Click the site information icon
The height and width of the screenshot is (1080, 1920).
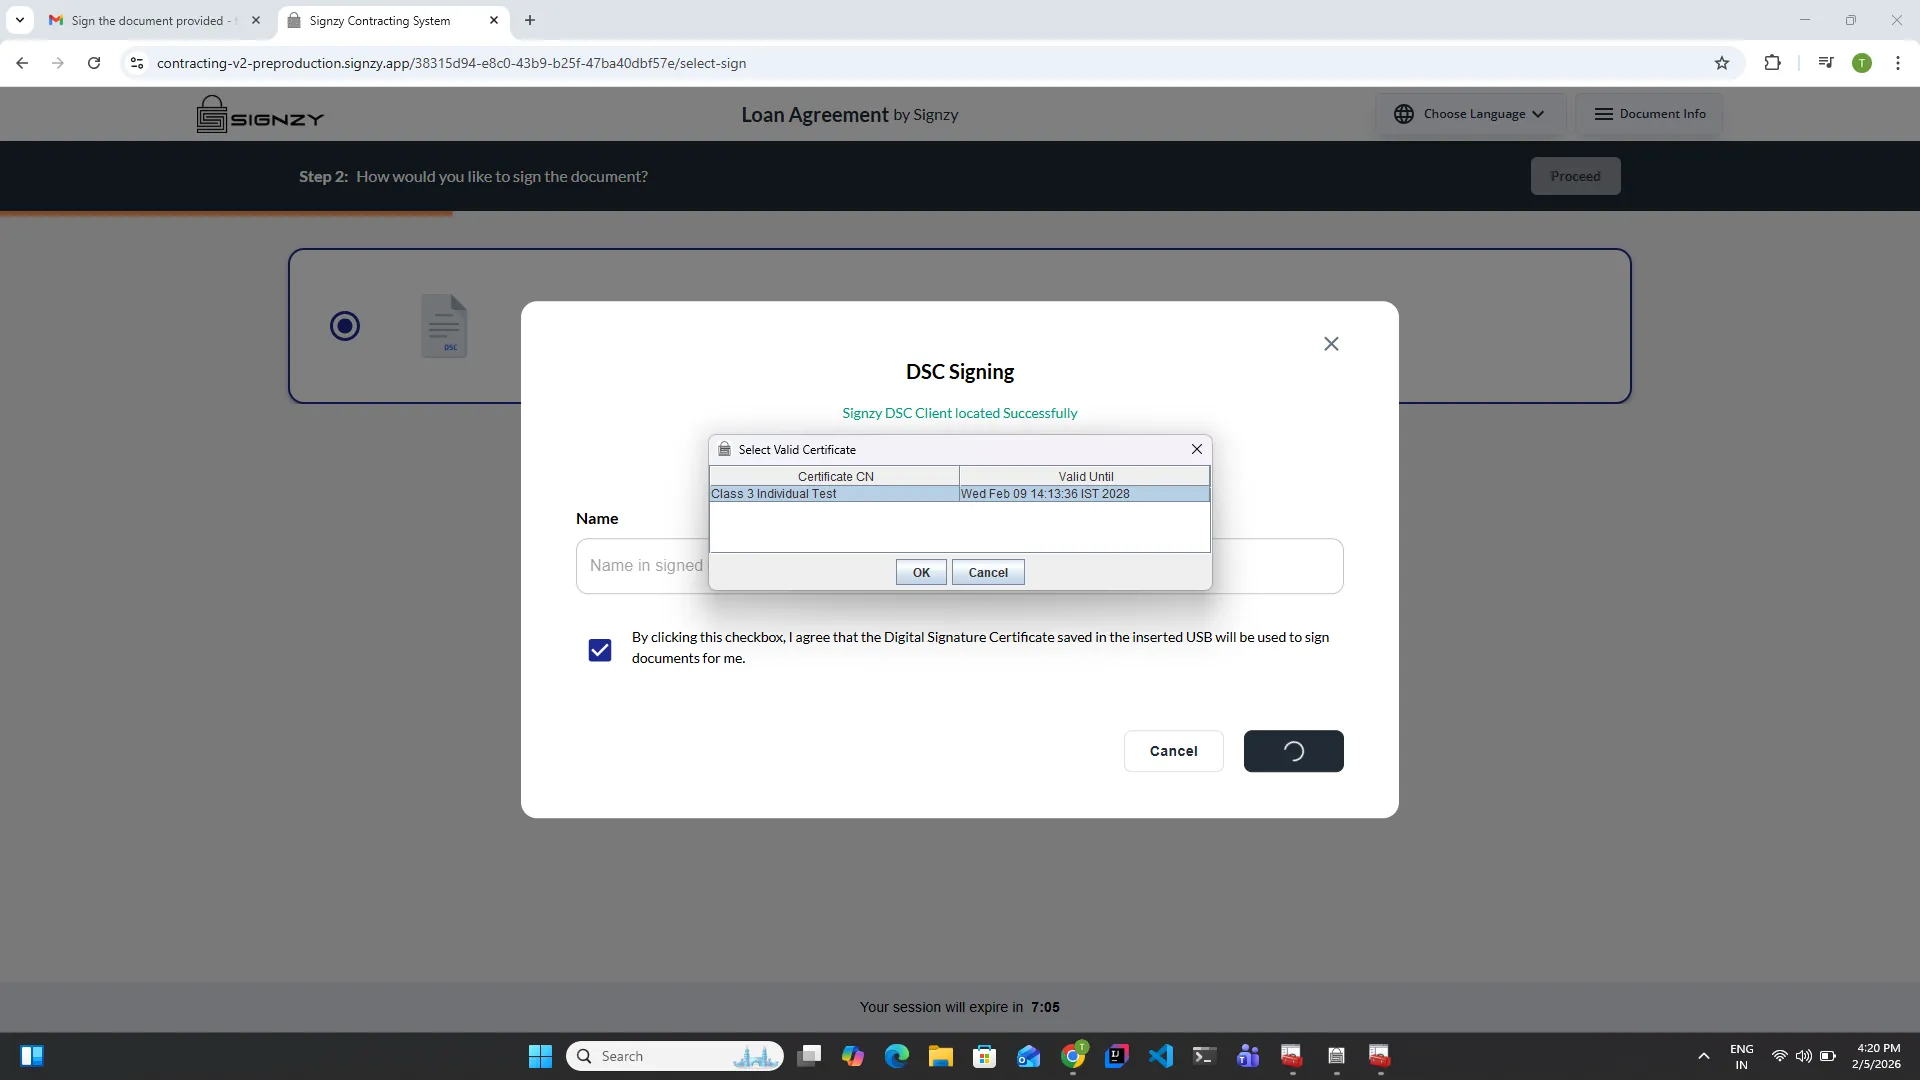point(137,63)
